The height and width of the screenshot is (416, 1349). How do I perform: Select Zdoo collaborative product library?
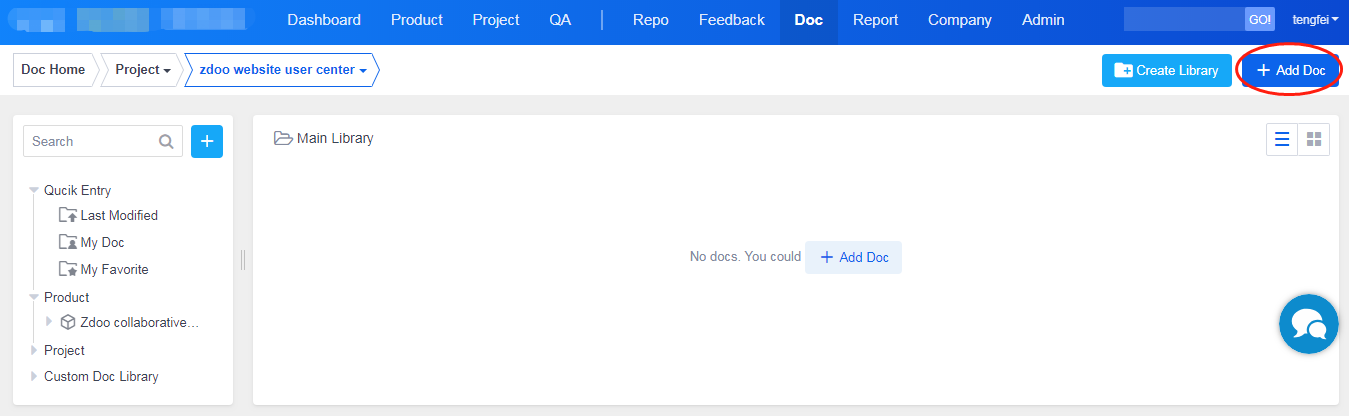(x=139, y=322)
